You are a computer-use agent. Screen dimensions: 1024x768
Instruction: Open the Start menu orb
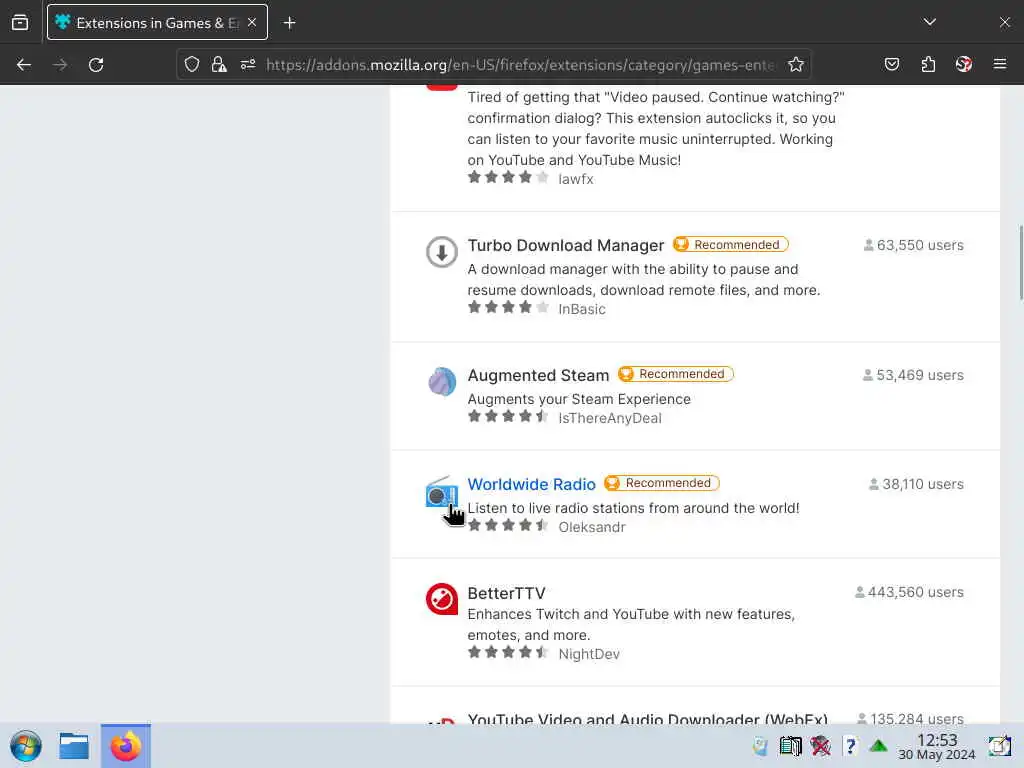[26, 746]
